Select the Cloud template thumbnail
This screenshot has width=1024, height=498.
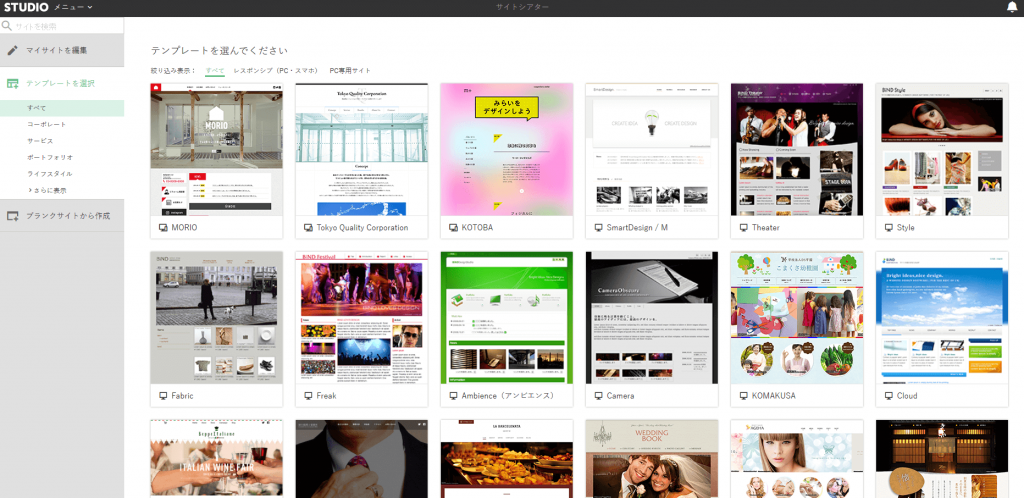pyautogui.click(x=942, y=318)
